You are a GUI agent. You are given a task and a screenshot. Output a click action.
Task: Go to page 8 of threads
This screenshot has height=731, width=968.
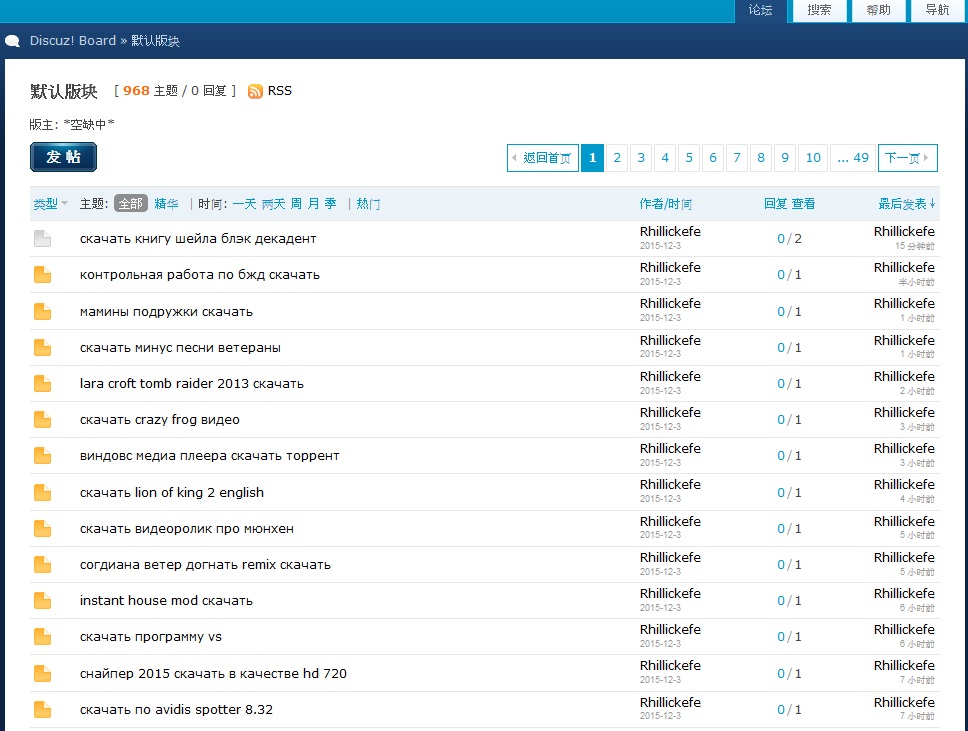click(x=761, y=158)
